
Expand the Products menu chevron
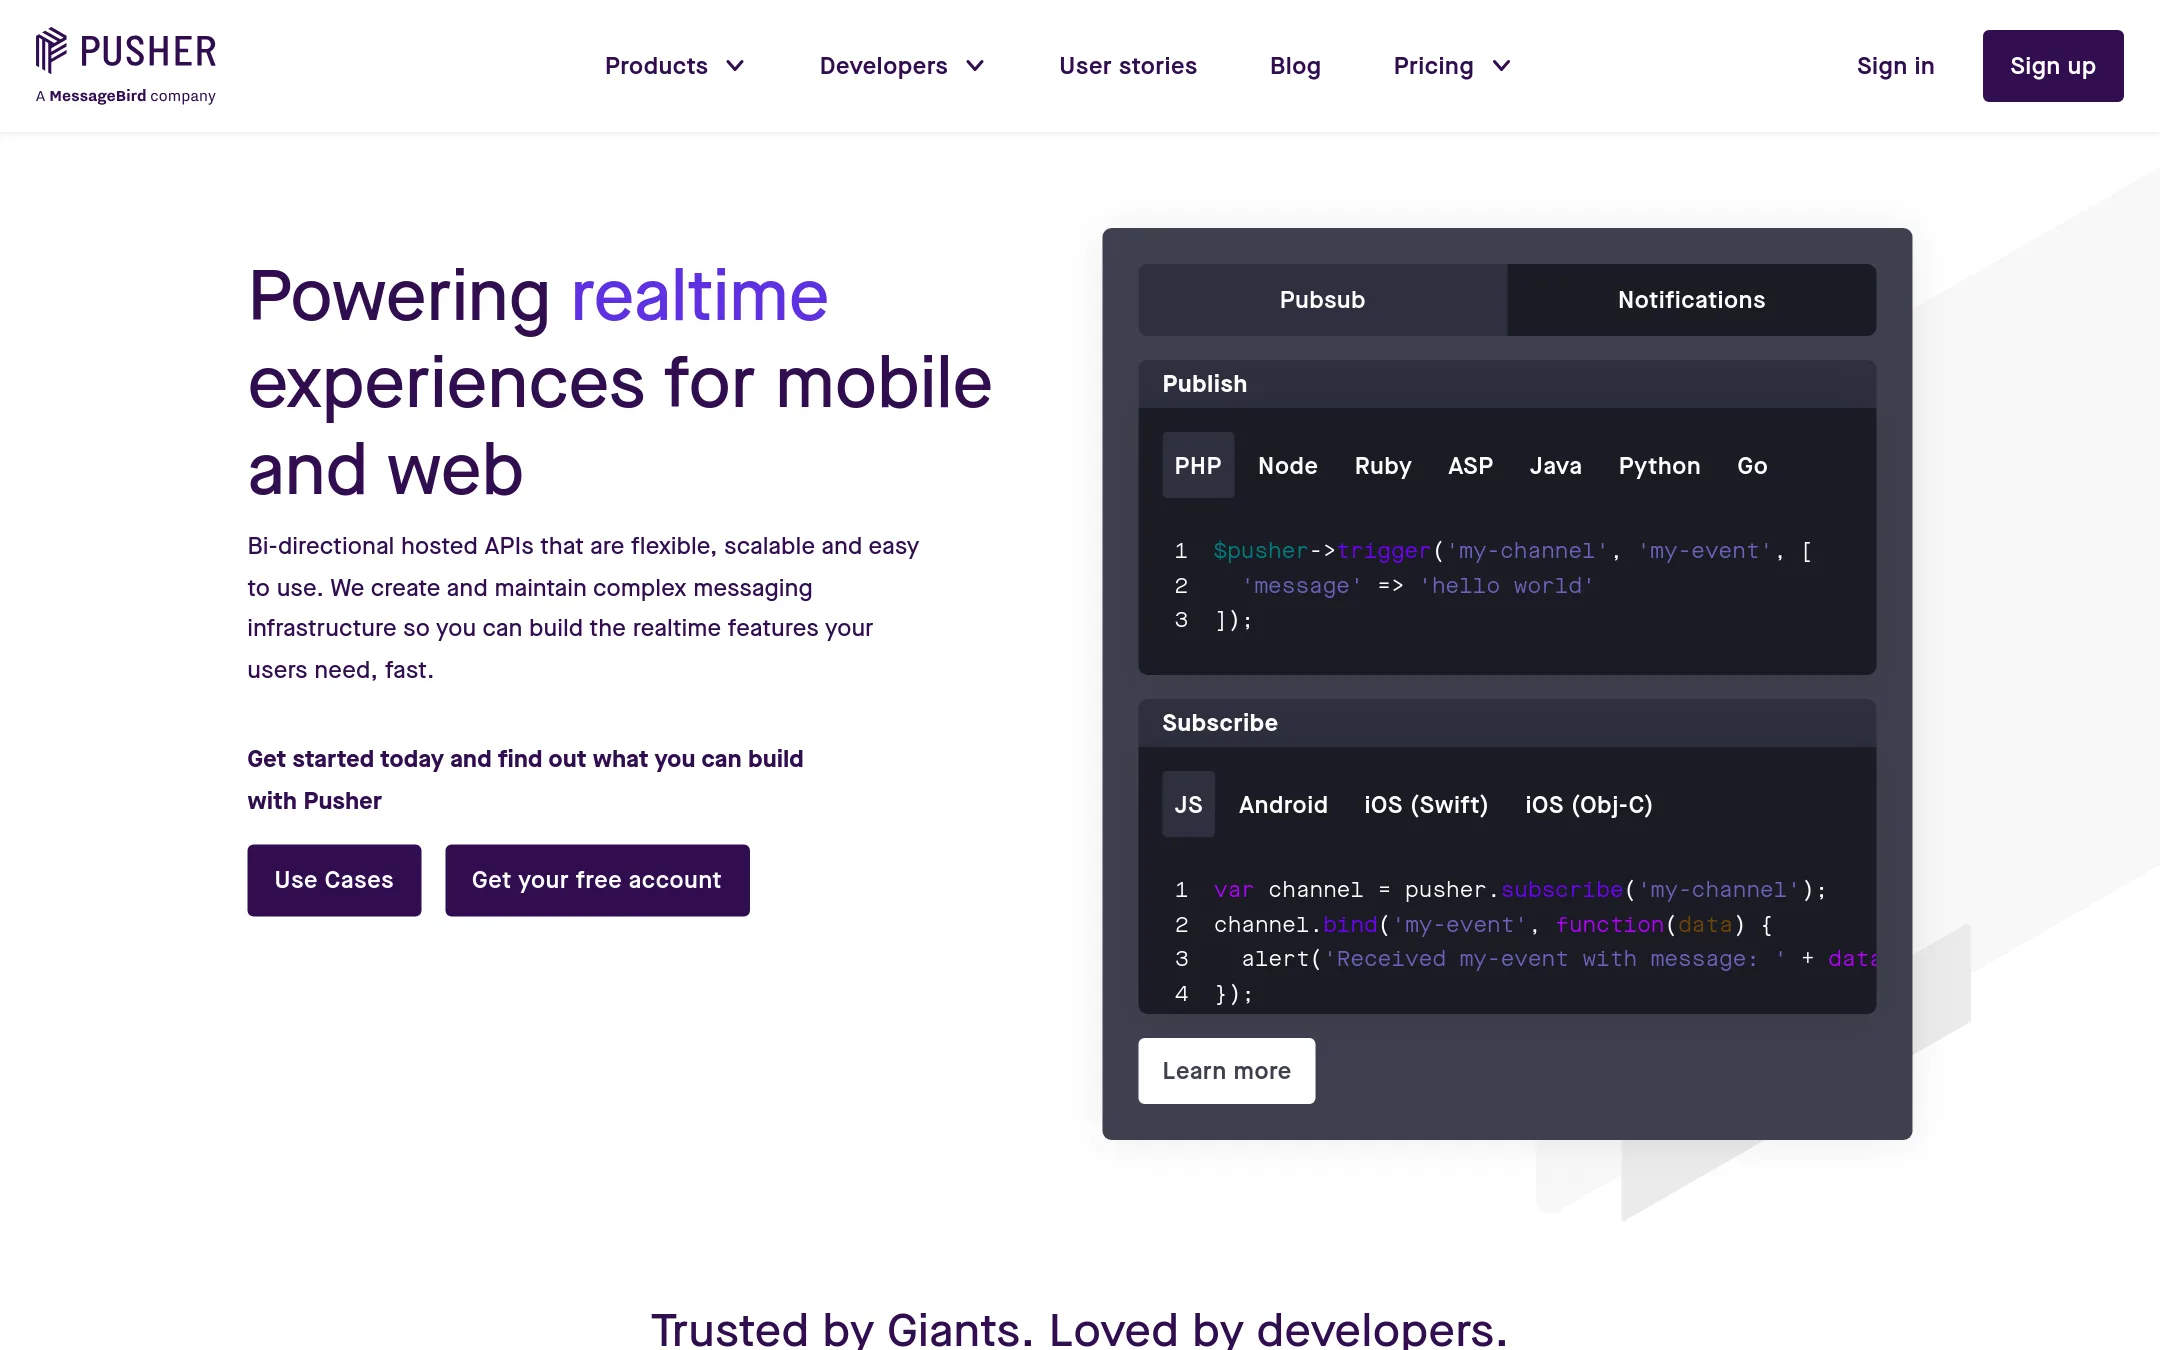[735, 66]
